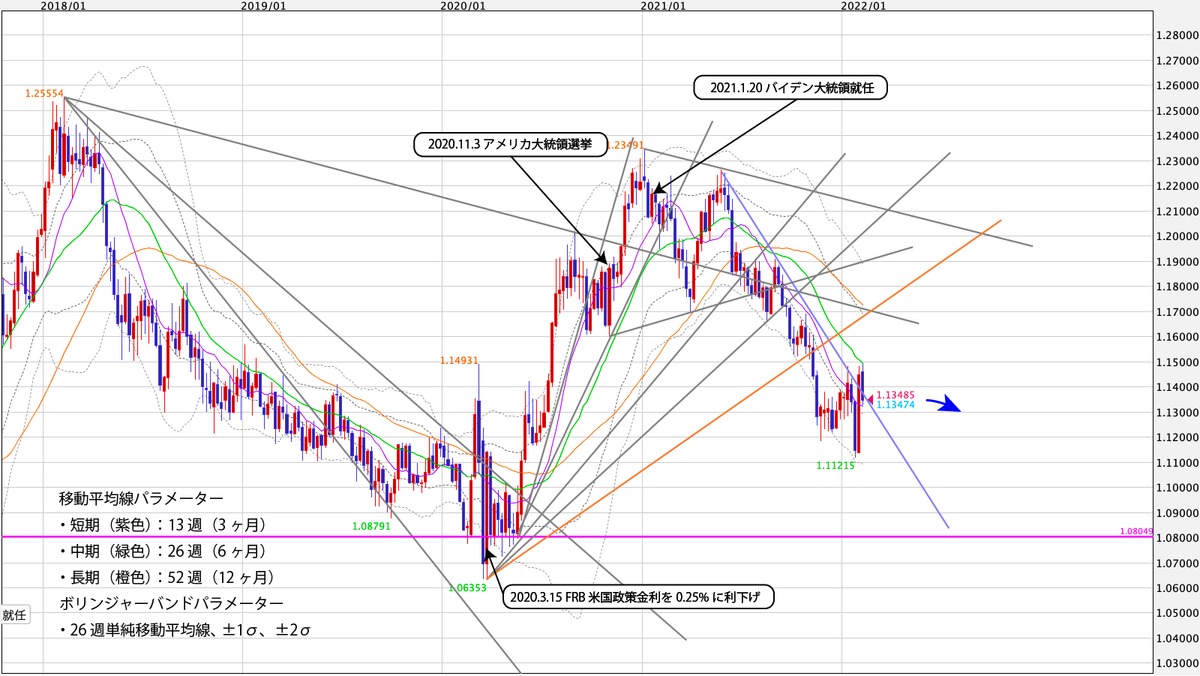Click the 移動平均線パラメーター heading
Image resolution: width=1200 pixels, height=676 pixels.
[x=140, y=497]
